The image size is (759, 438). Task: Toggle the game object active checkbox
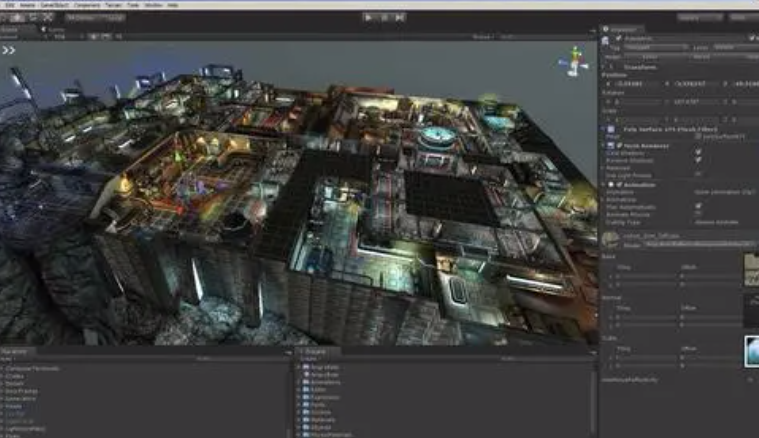point(619,38)
